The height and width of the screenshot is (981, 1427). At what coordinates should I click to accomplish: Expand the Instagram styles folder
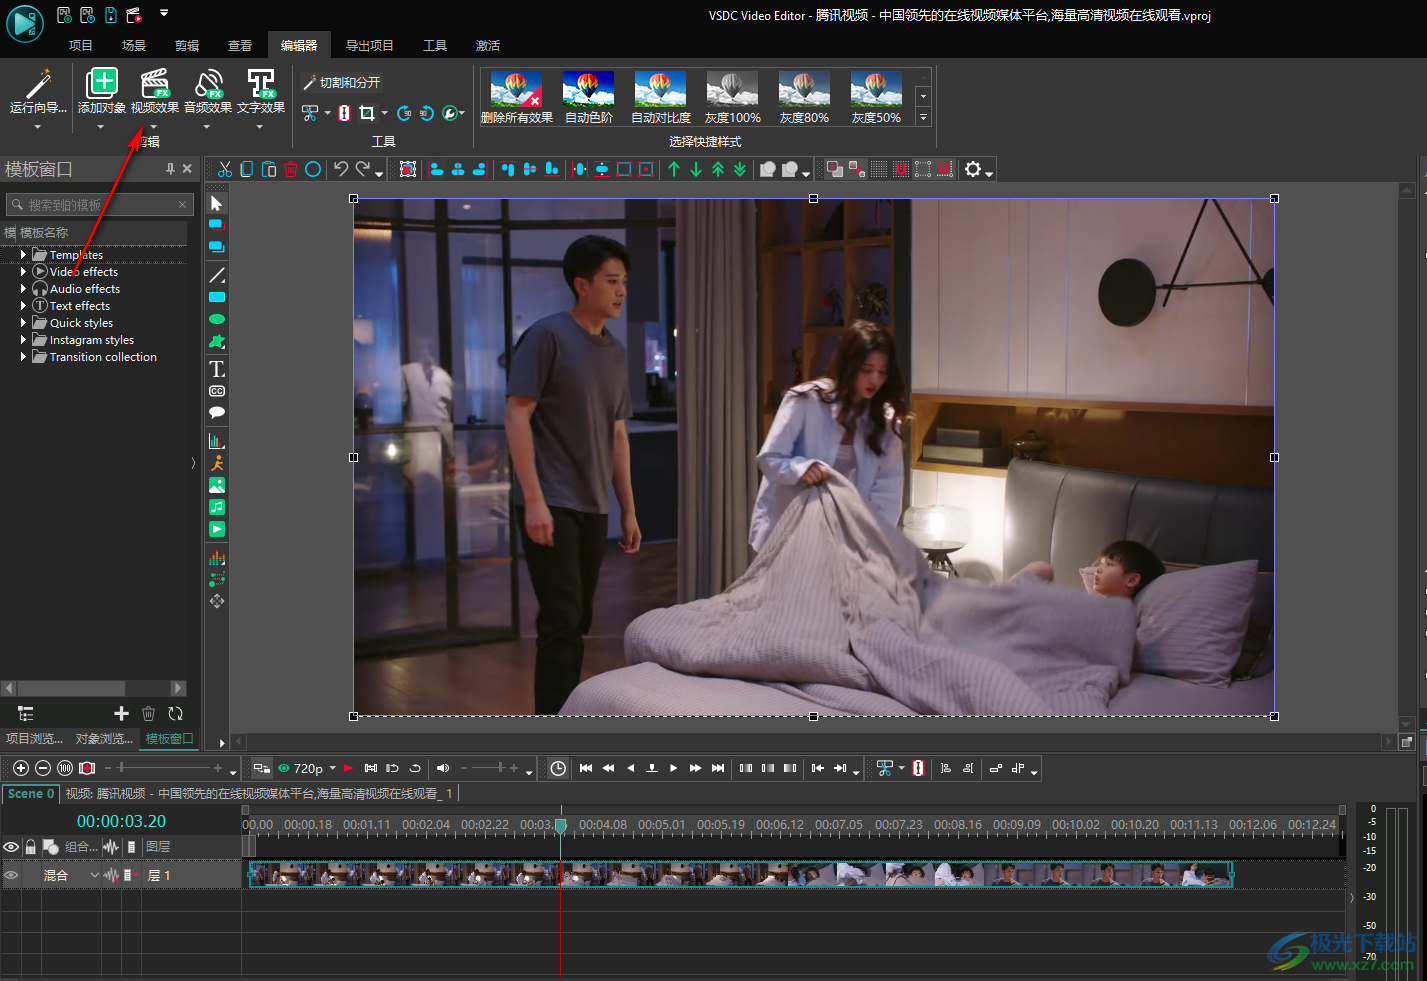click(23, 340)
